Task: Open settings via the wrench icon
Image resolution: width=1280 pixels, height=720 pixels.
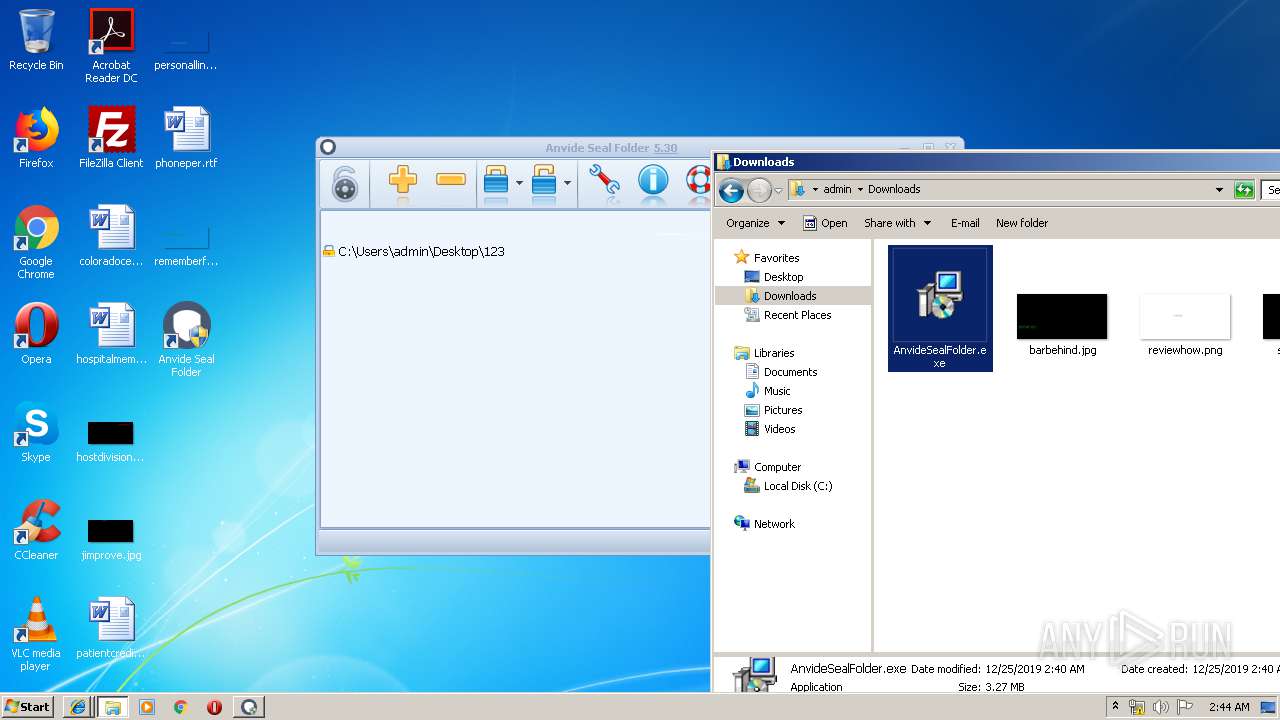Action: coord(604,181)
